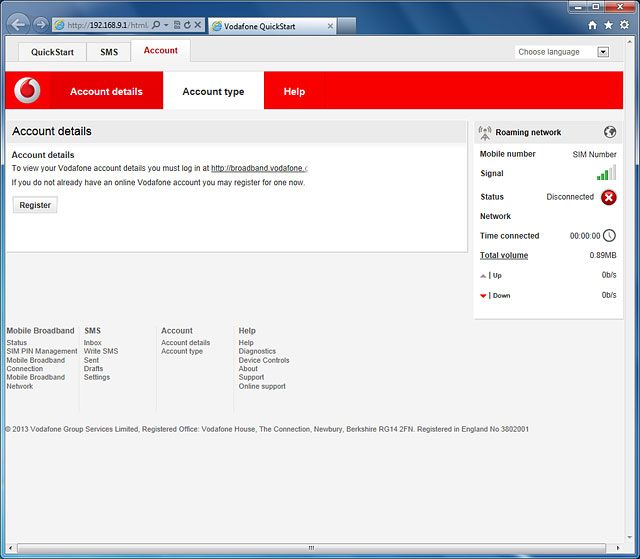Screen dimensions: 640x559
Task: Click the signal strength bars icon
Action: coord(606,173)
